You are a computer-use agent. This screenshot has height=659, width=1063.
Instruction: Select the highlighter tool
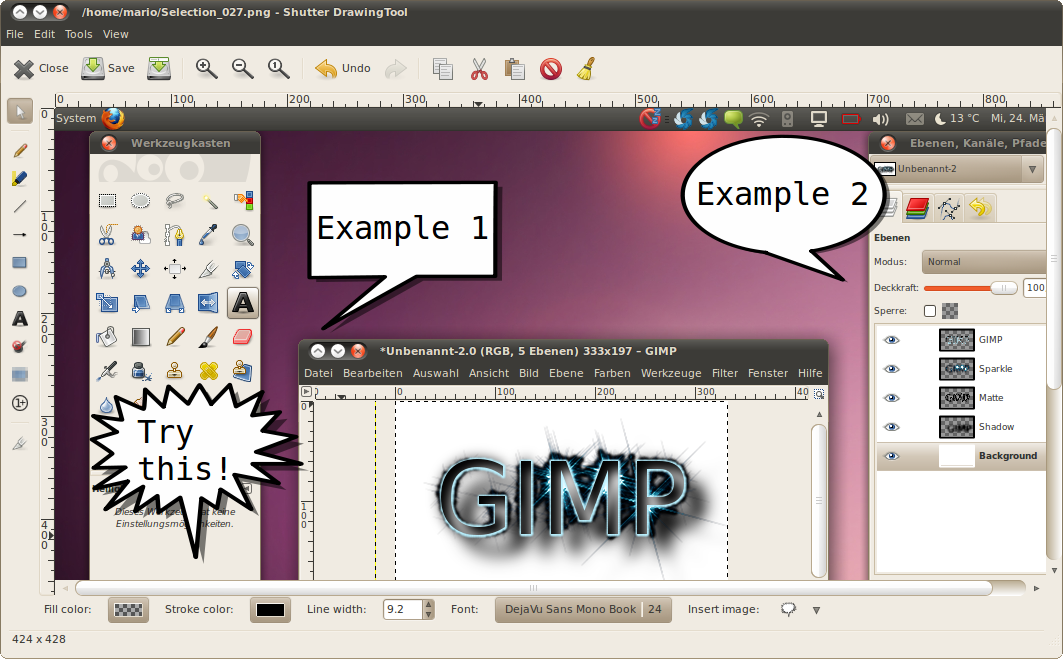[x=19, y=178]
